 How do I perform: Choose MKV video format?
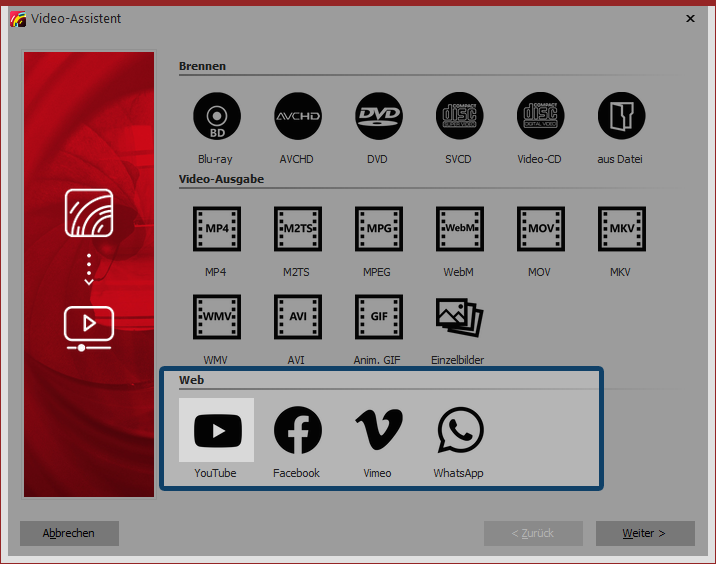pyautogui.click(x=621, y=231)
